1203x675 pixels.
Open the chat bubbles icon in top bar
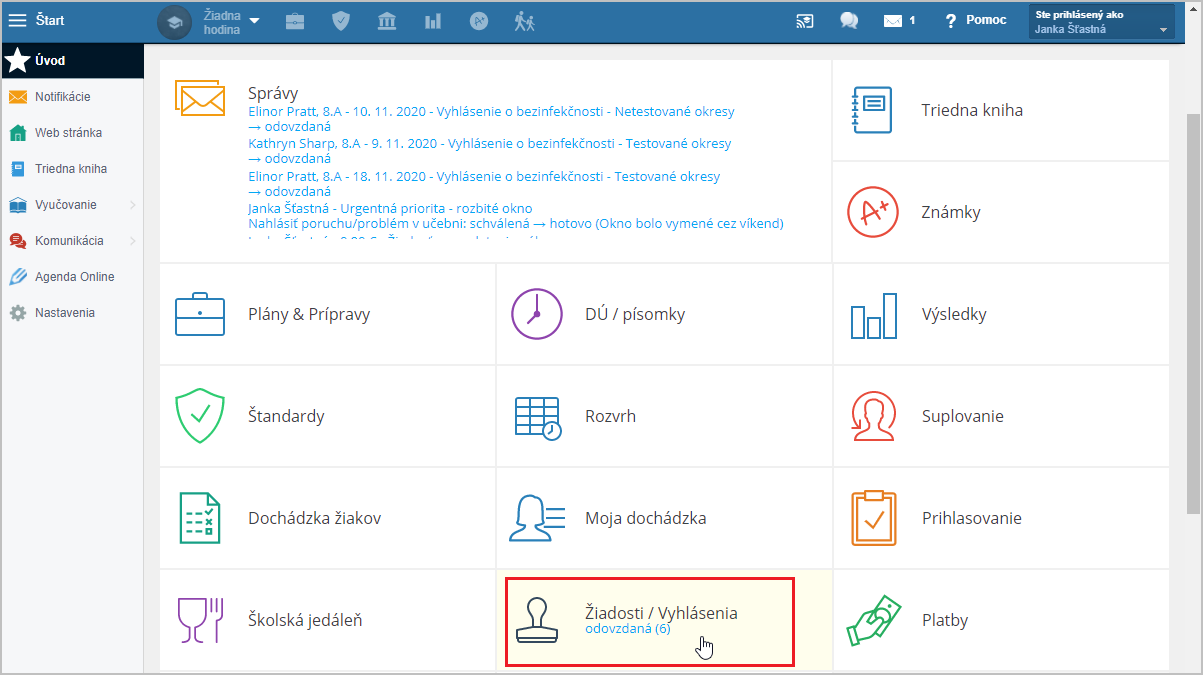click(849, 21)
